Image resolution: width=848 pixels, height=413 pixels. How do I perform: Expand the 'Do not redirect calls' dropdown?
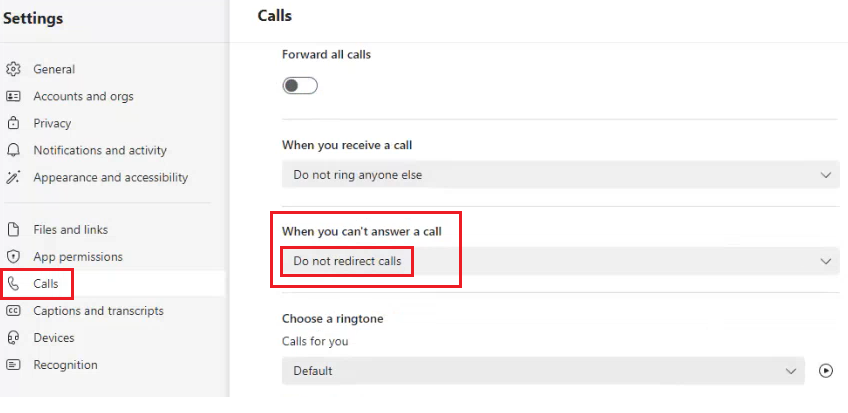[x=559, y=261]
